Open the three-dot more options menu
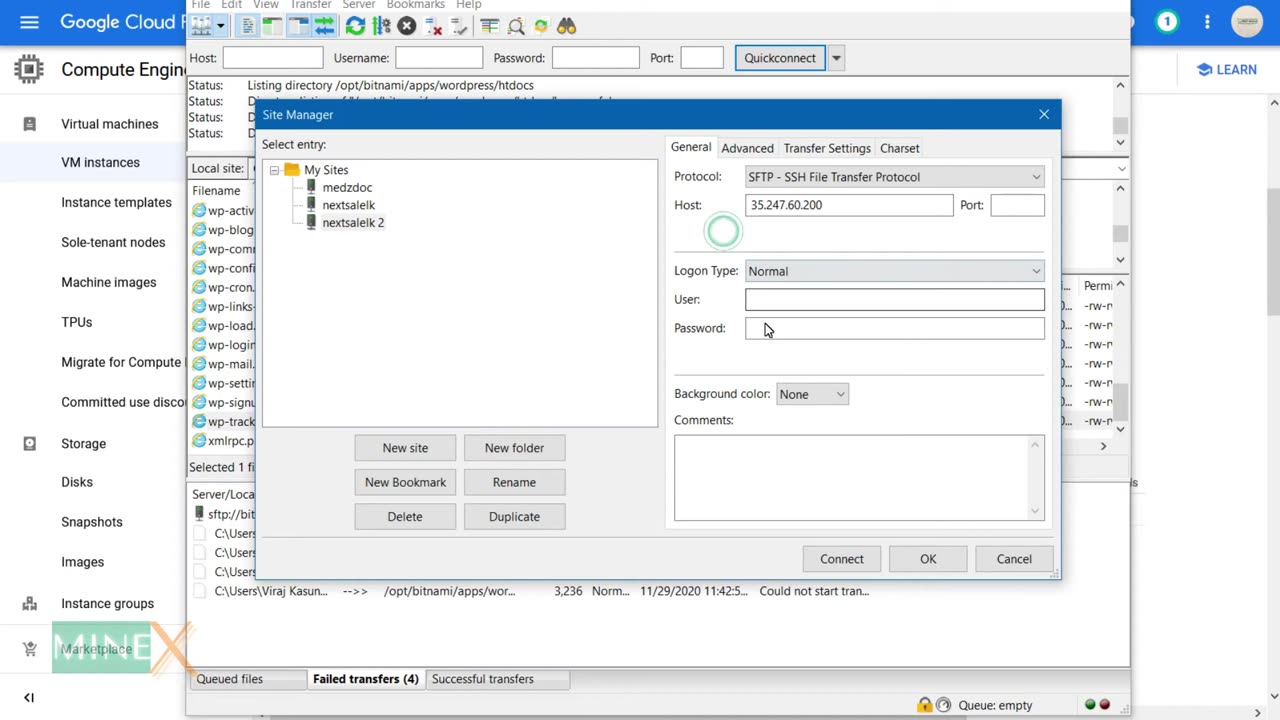Image resolution: width=1280 pixels, height=720 pixels. coord(1207,22)
